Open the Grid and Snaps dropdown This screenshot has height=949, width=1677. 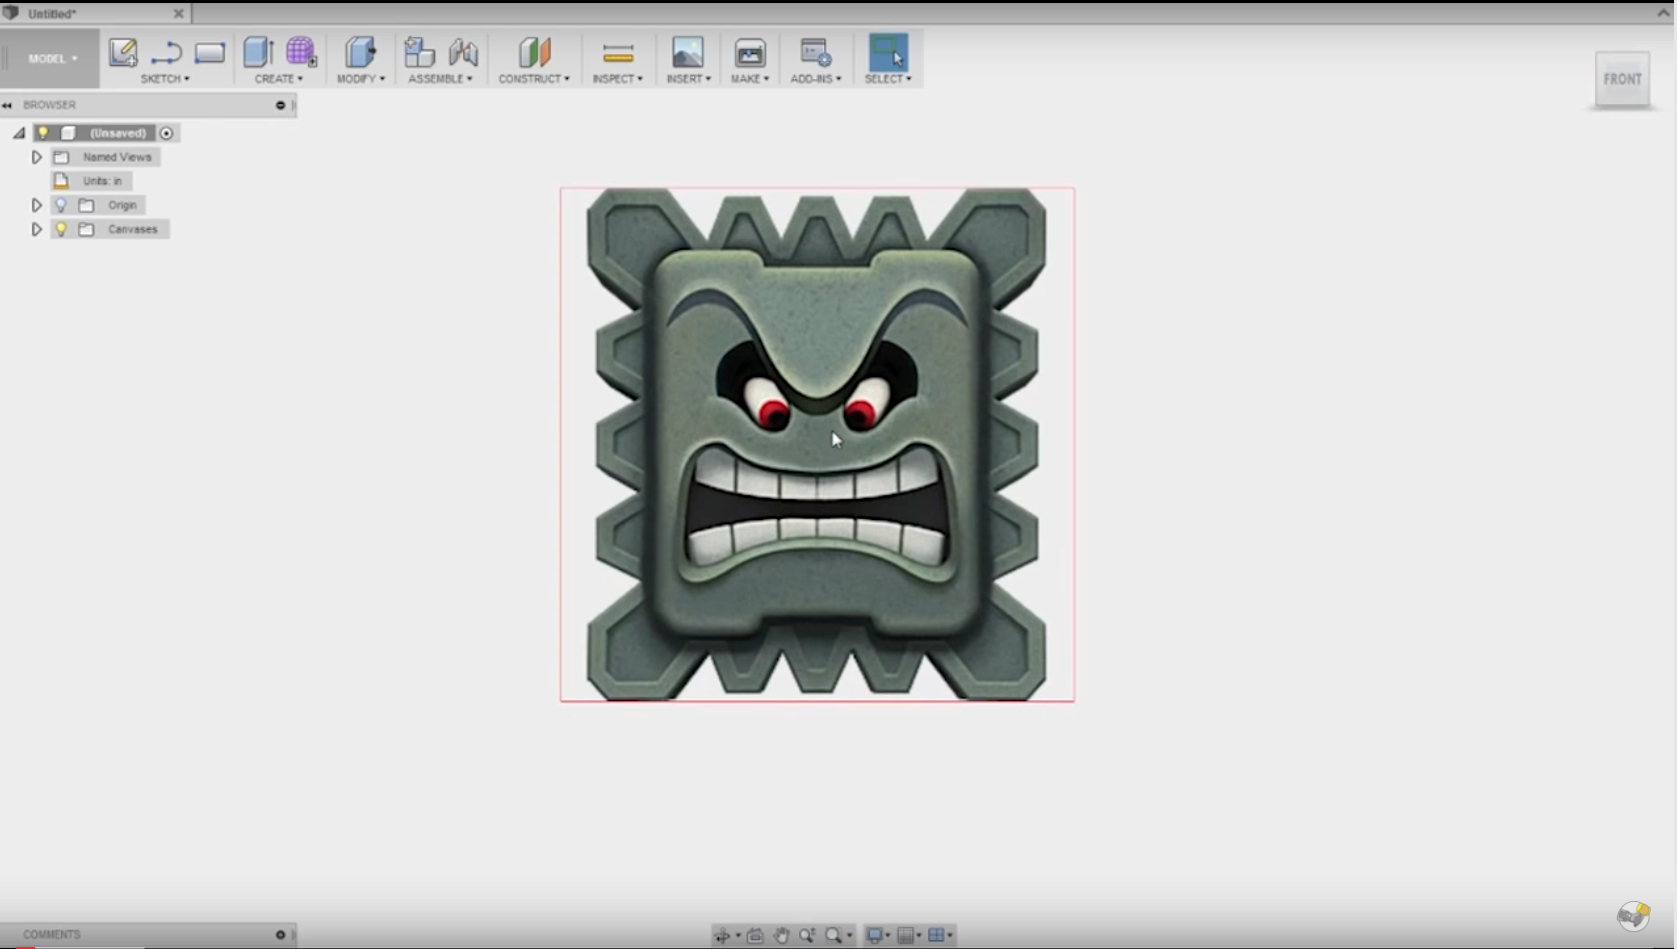coord(906,935)
